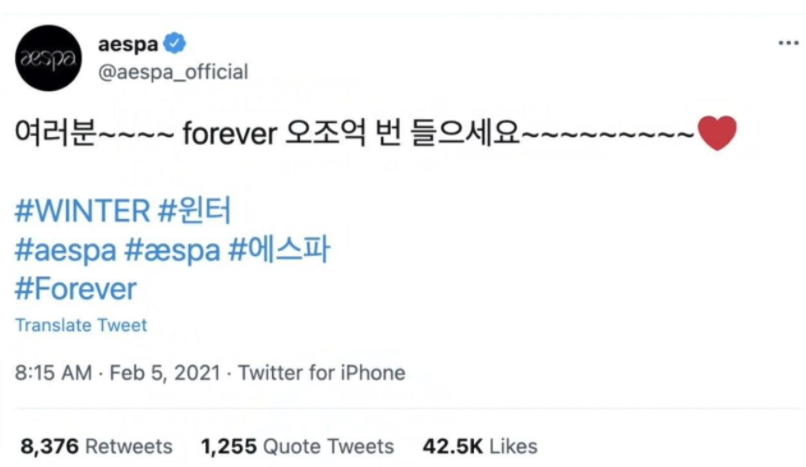View the 1,255 Quote Tweets

point(297,446)
